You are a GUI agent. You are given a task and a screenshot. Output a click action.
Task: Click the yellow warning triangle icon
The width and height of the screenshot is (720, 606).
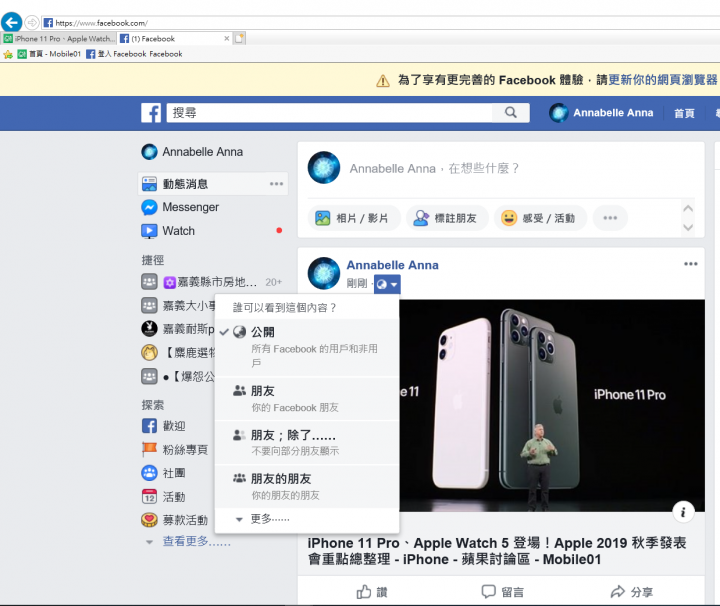pos(383,81)
